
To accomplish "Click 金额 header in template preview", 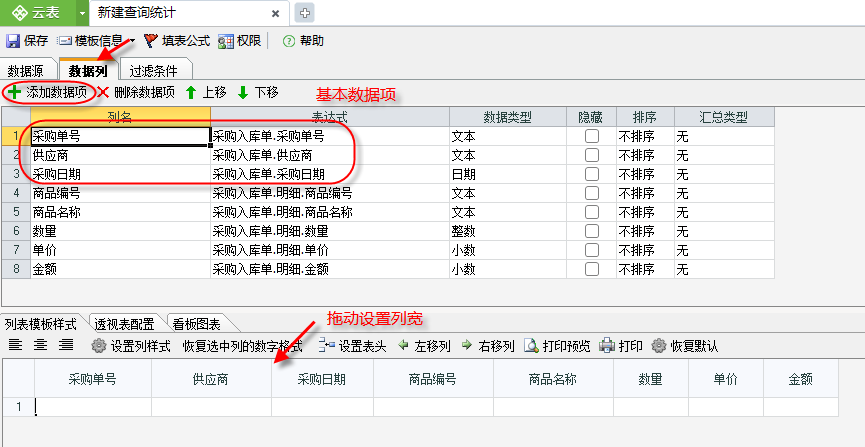I will 800,379.
